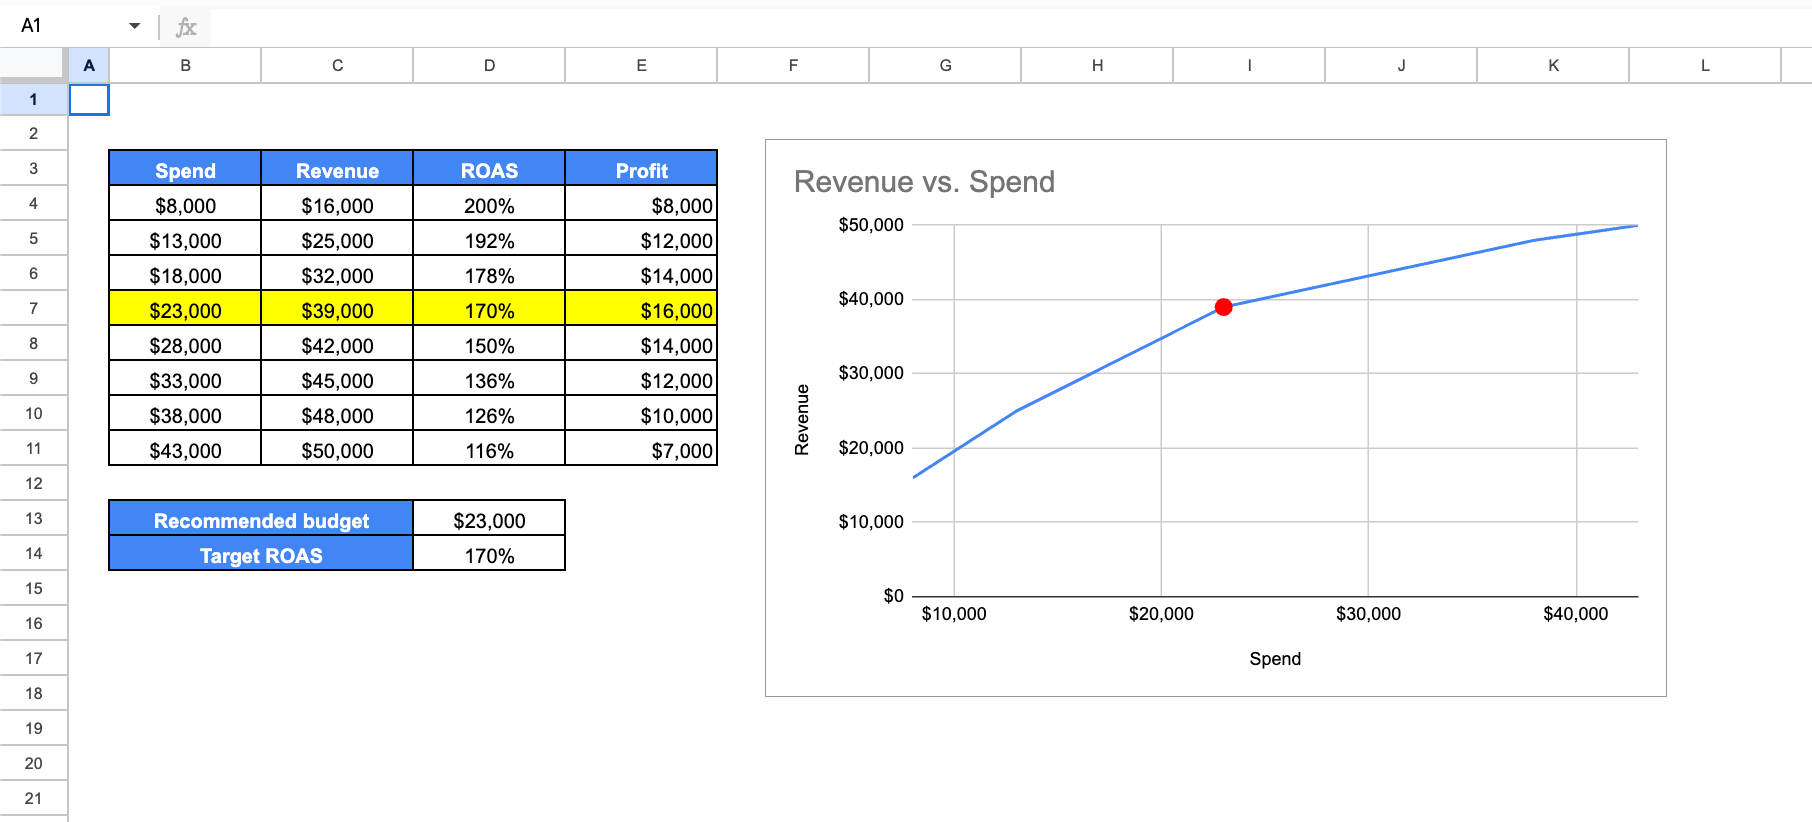
Task: Select row 7 header
Action: coord(33,308)
